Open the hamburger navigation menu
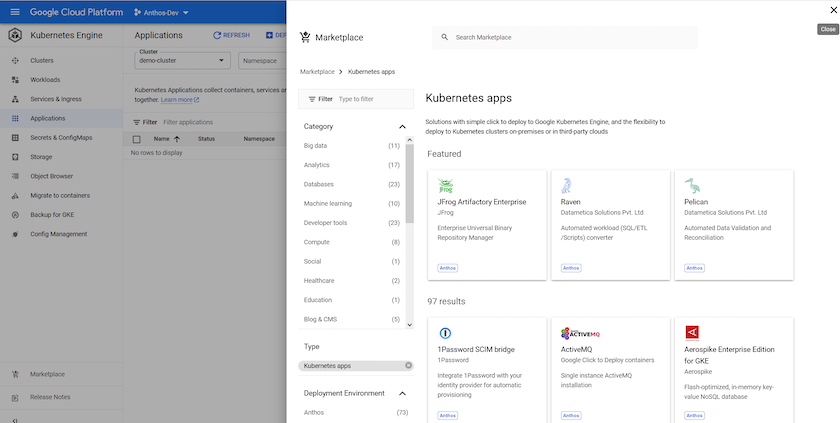Image resolution: width=840 pixels, height=423 pixels. 14,11
